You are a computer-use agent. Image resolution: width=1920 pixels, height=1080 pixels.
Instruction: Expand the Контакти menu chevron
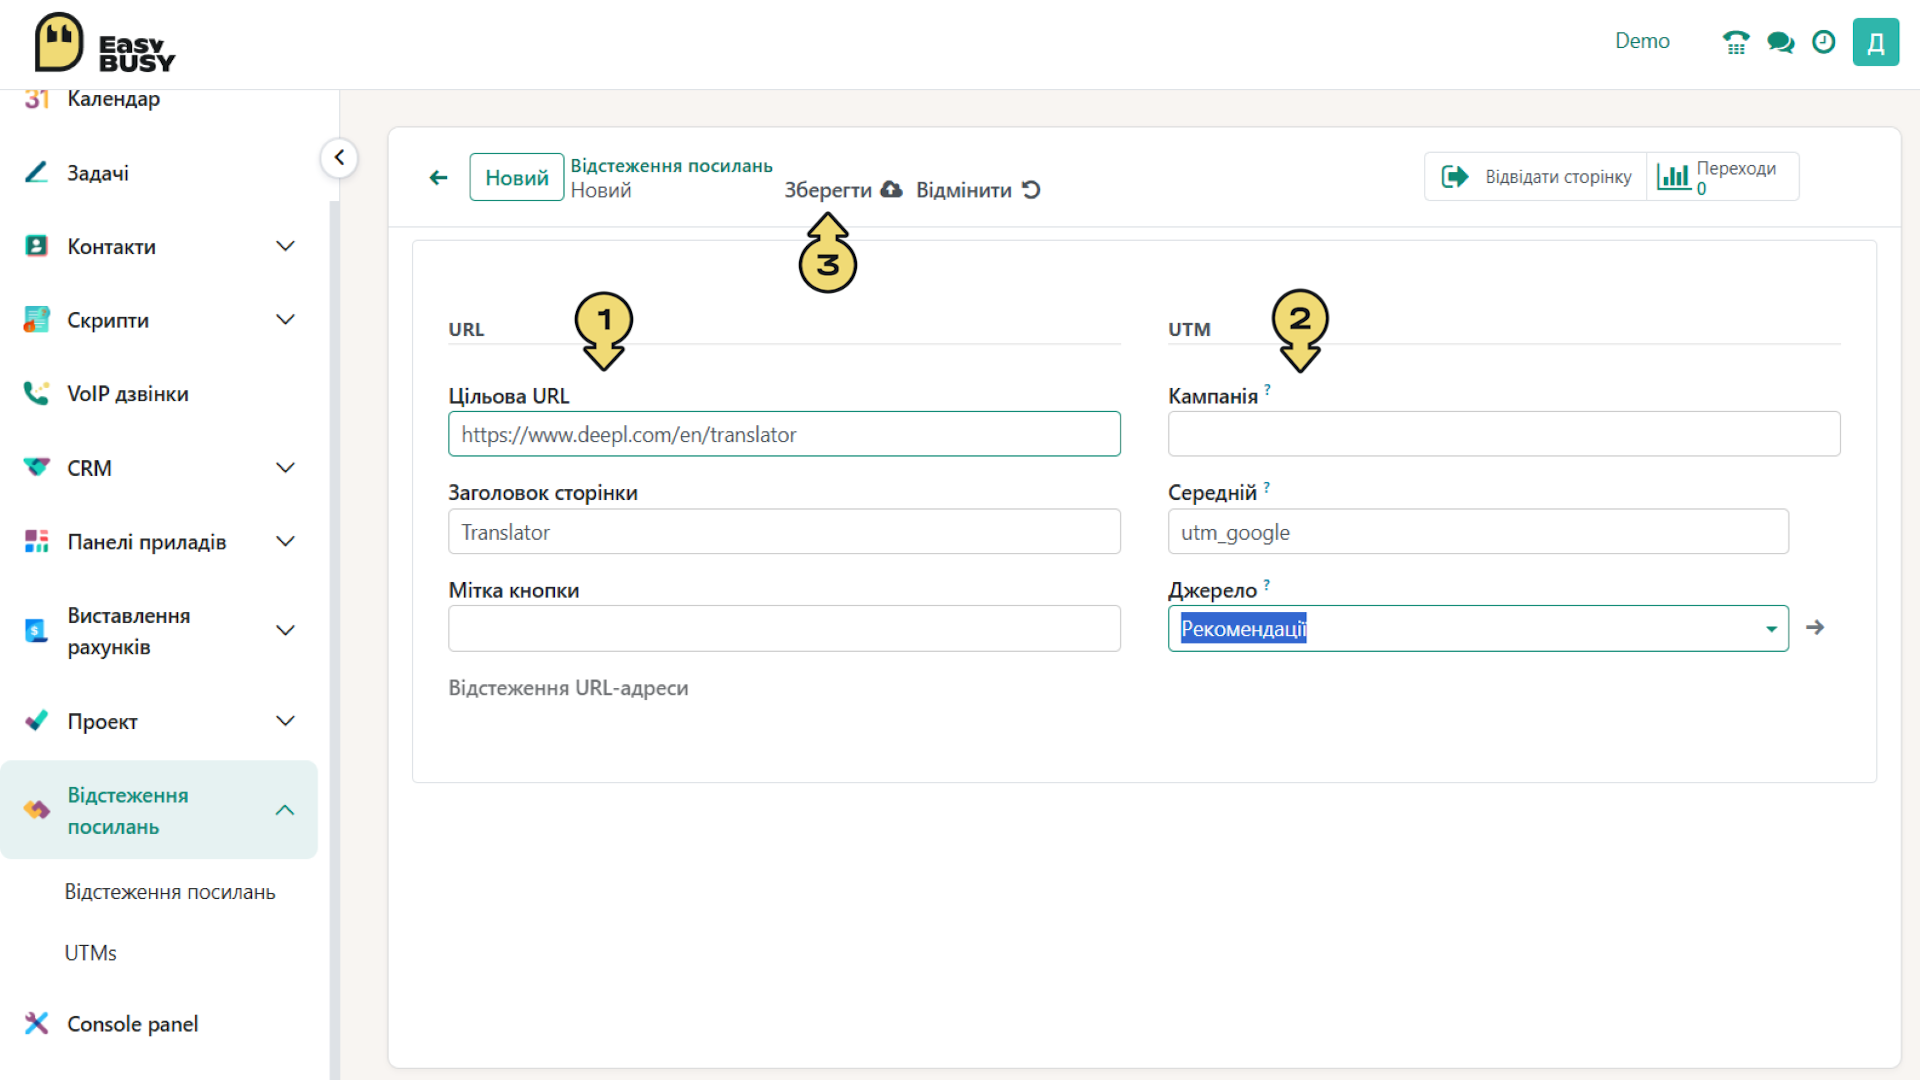pos(285,246)
